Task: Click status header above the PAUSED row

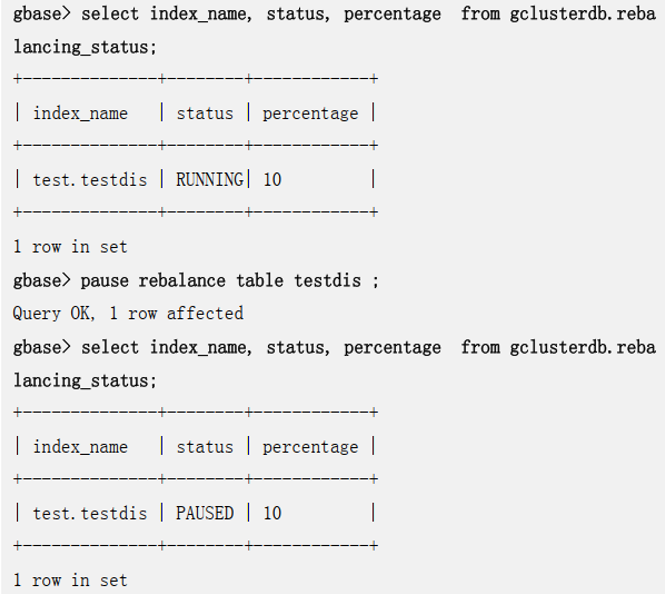Action: (x=204, y=447)
